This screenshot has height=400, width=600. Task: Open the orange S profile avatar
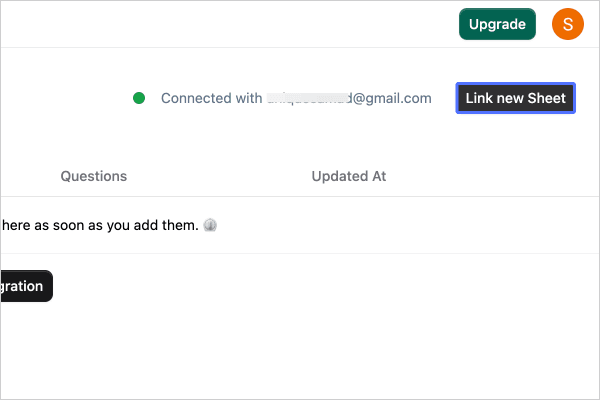(x=567, y=24)
